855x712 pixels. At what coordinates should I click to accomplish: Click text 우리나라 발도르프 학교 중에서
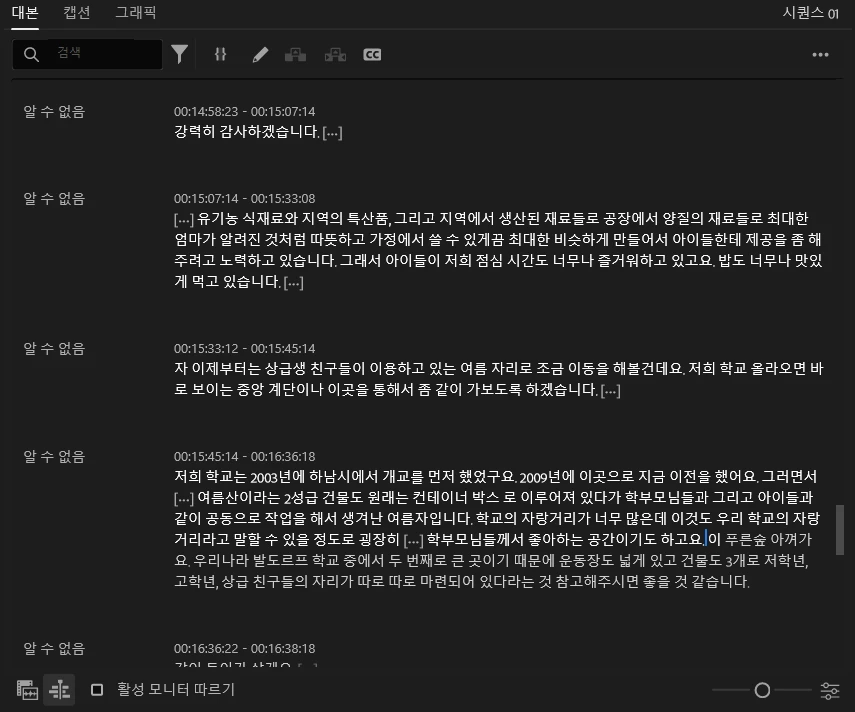click(290, 560)
